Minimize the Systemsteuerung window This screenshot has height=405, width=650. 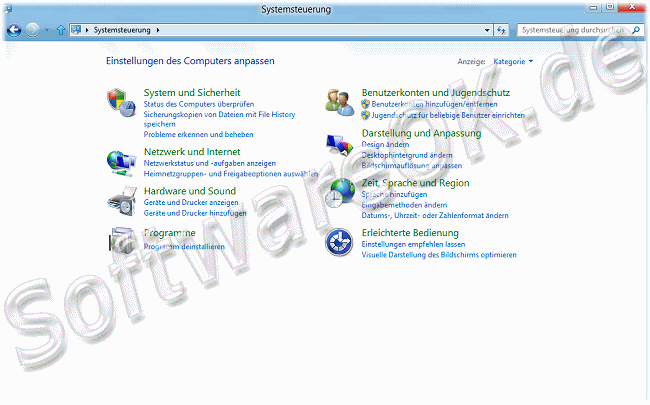tap(594, 7)
